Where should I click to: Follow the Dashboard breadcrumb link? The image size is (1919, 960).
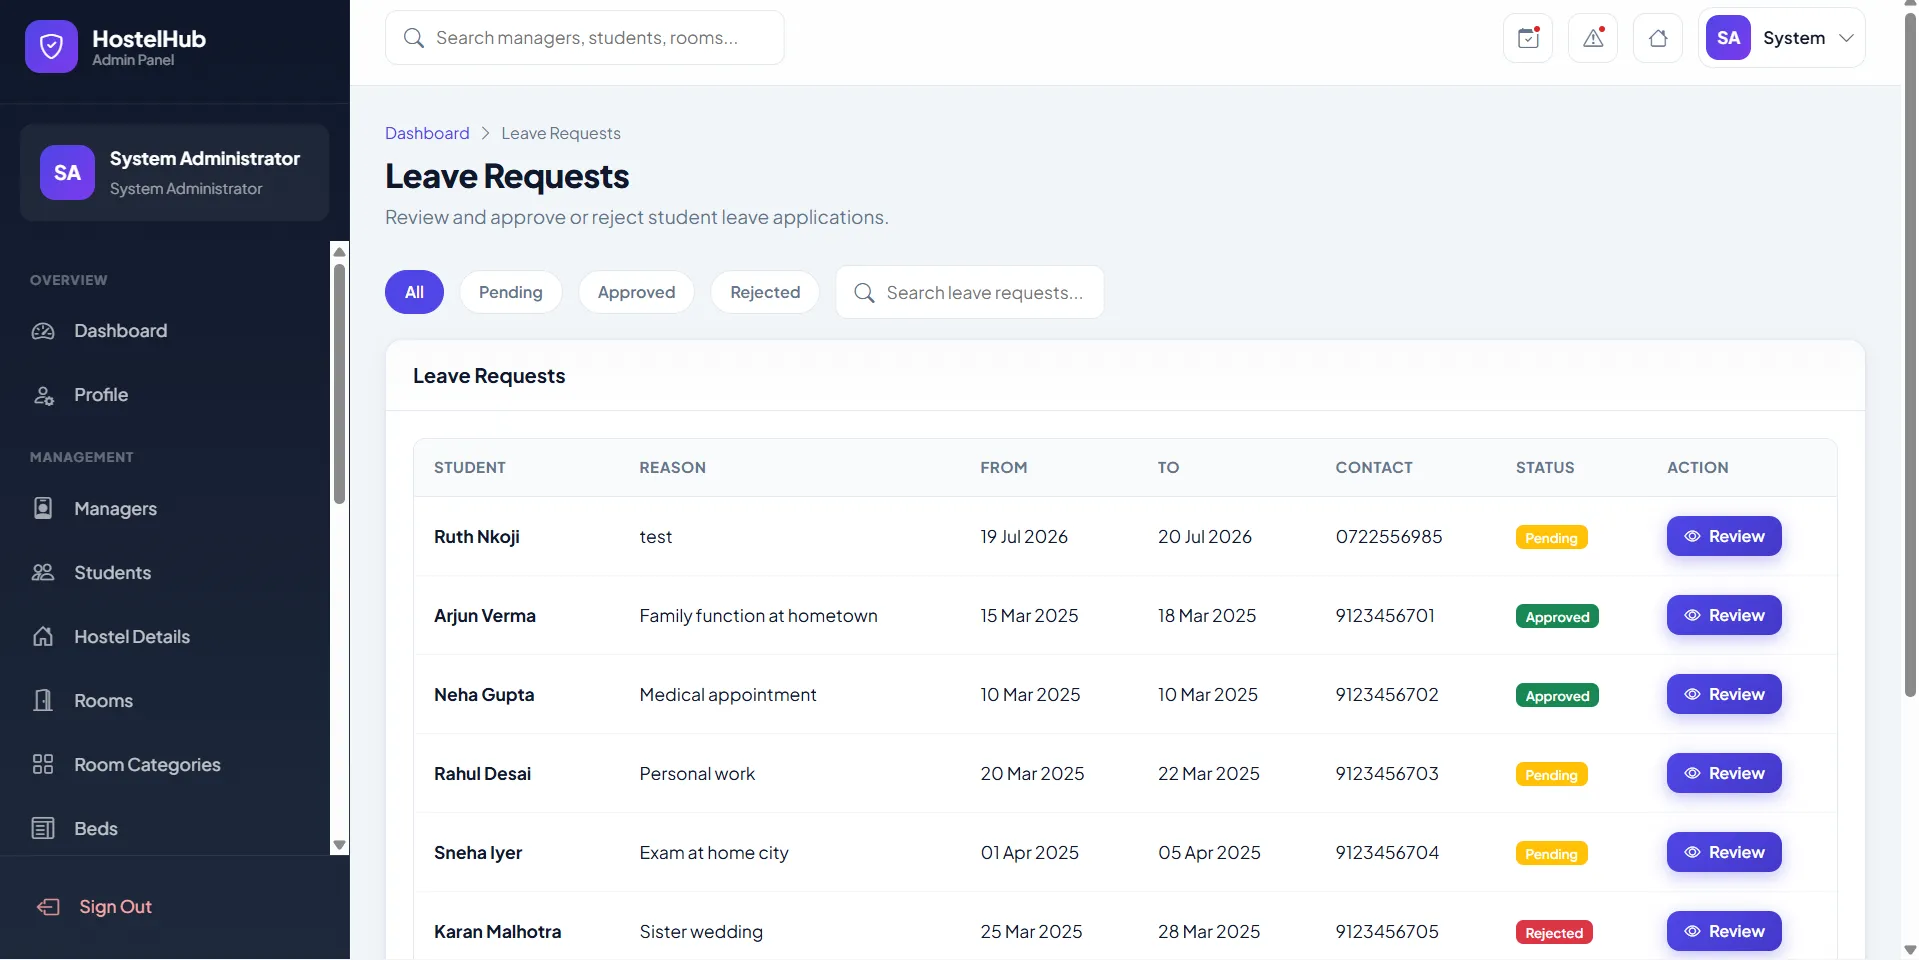427,133
